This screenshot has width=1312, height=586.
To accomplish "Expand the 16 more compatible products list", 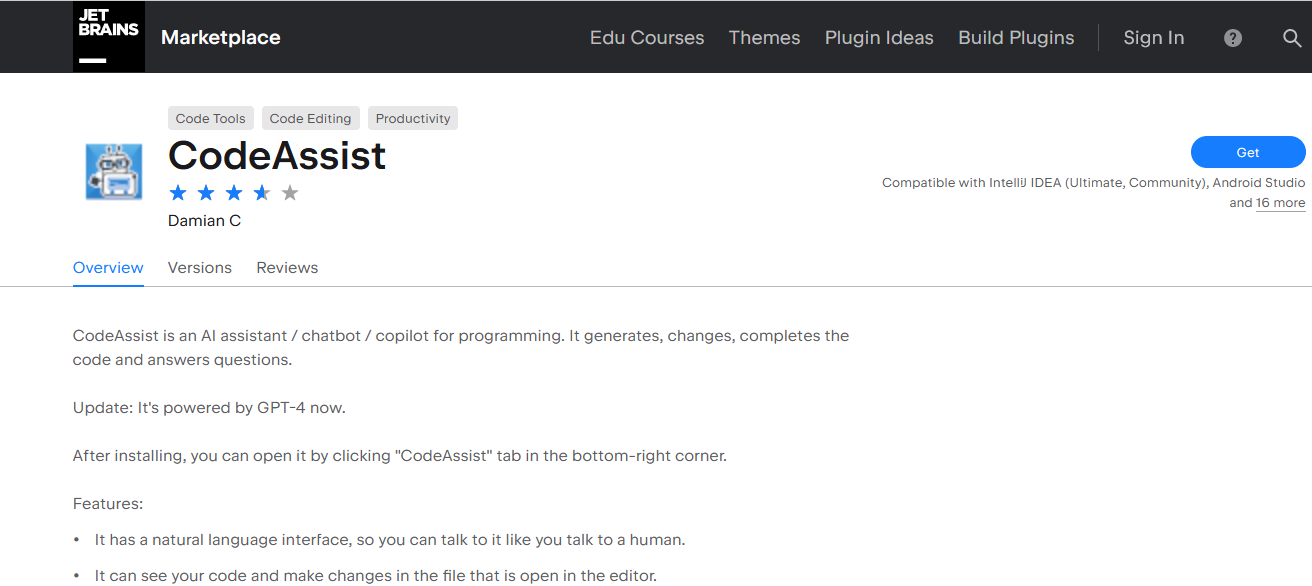I will pyautogui.click(x=1281, y=202).
